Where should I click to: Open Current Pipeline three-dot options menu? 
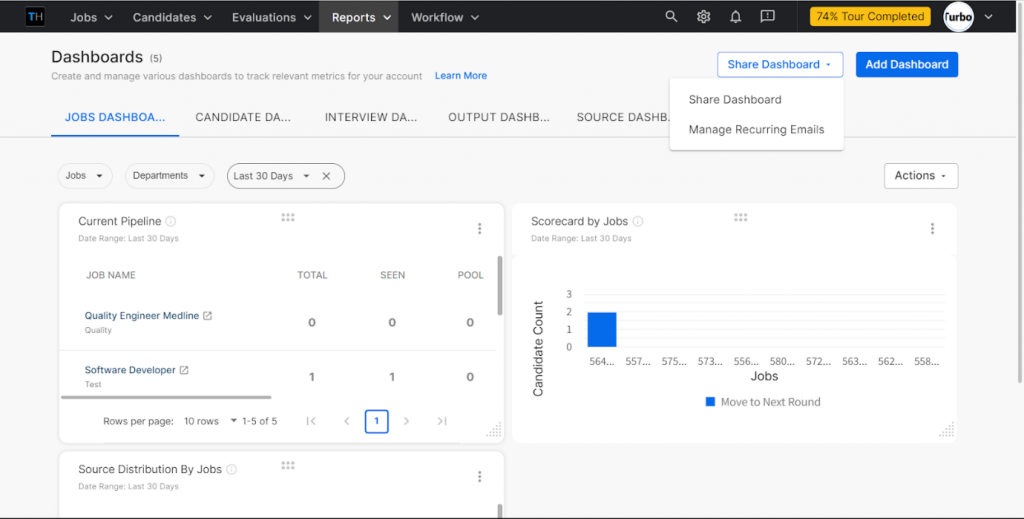point(479,229)
